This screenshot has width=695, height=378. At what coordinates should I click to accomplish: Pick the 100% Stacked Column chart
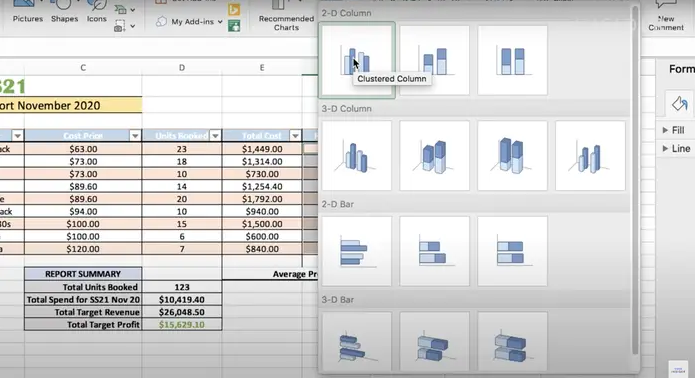(512, 60)
